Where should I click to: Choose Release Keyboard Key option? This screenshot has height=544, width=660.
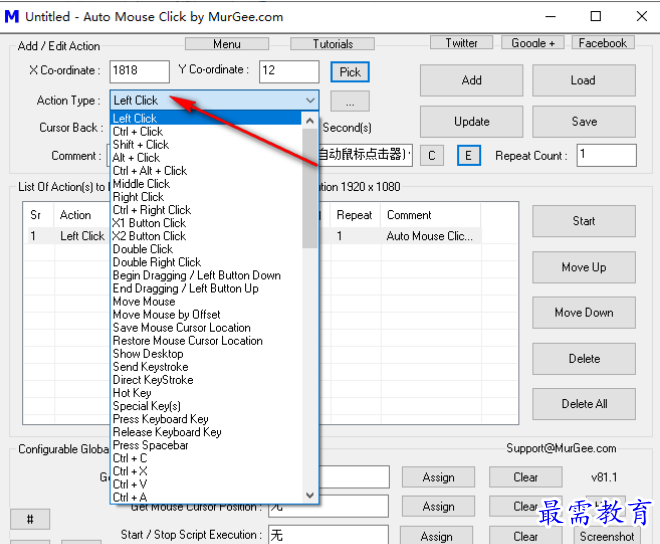point(206,432)
